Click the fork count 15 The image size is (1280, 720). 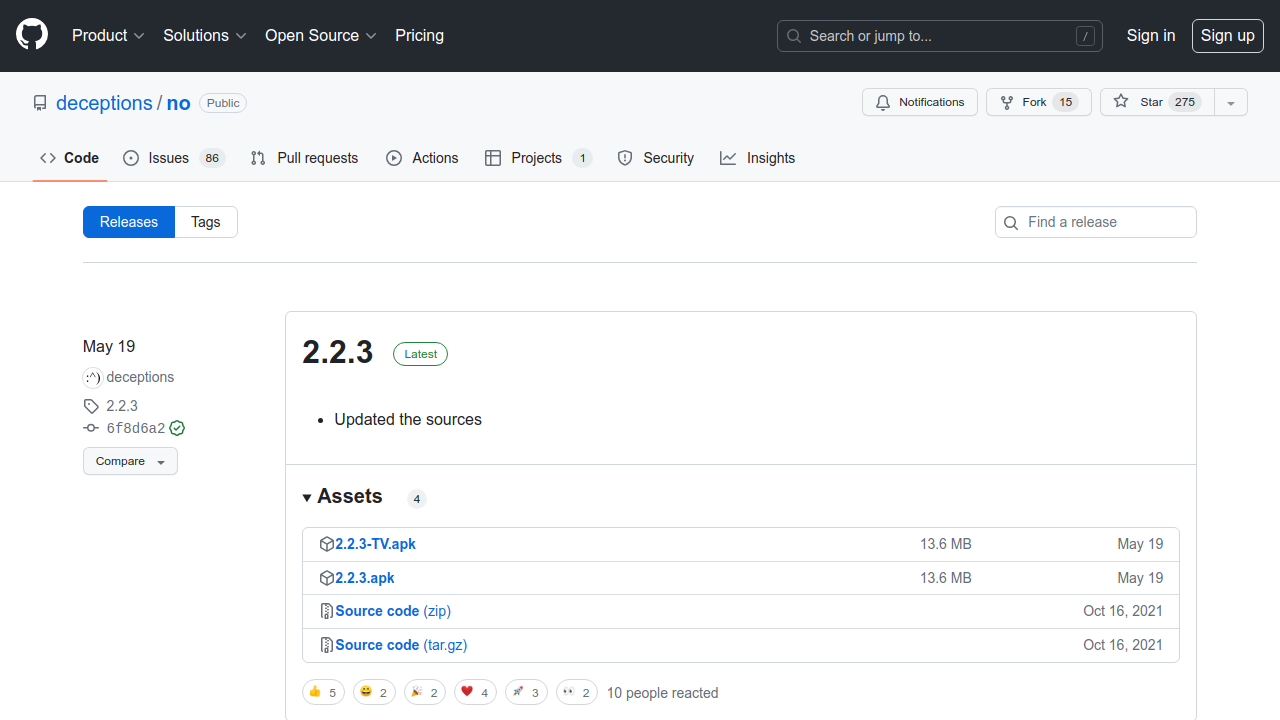[1066, 102]
